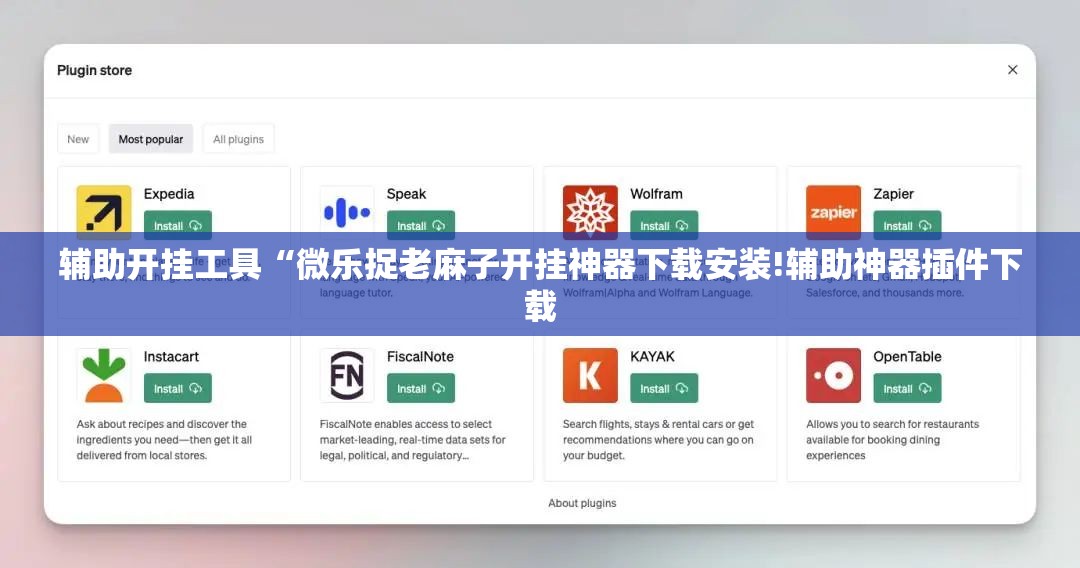Select the Most popular tab
The height and width of the screenshot is (568, 1080).
click(151, 139)
